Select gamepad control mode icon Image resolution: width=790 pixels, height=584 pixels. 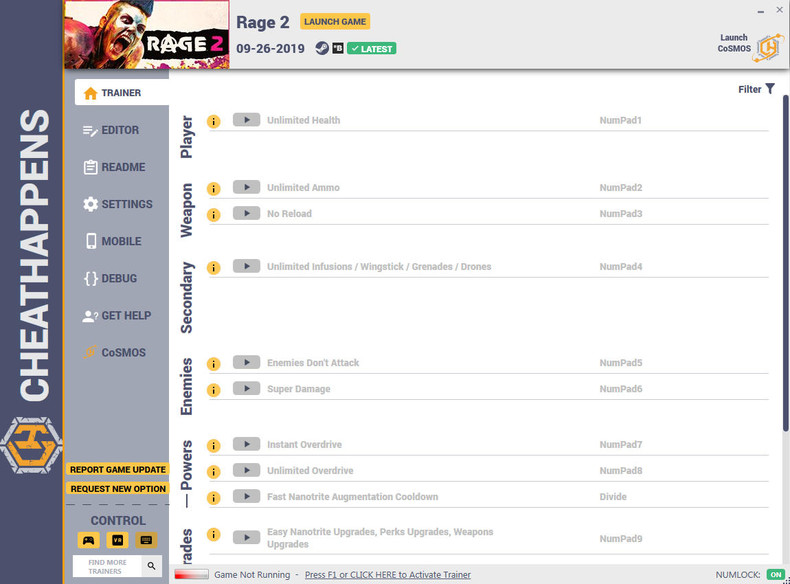coord(89,540)
